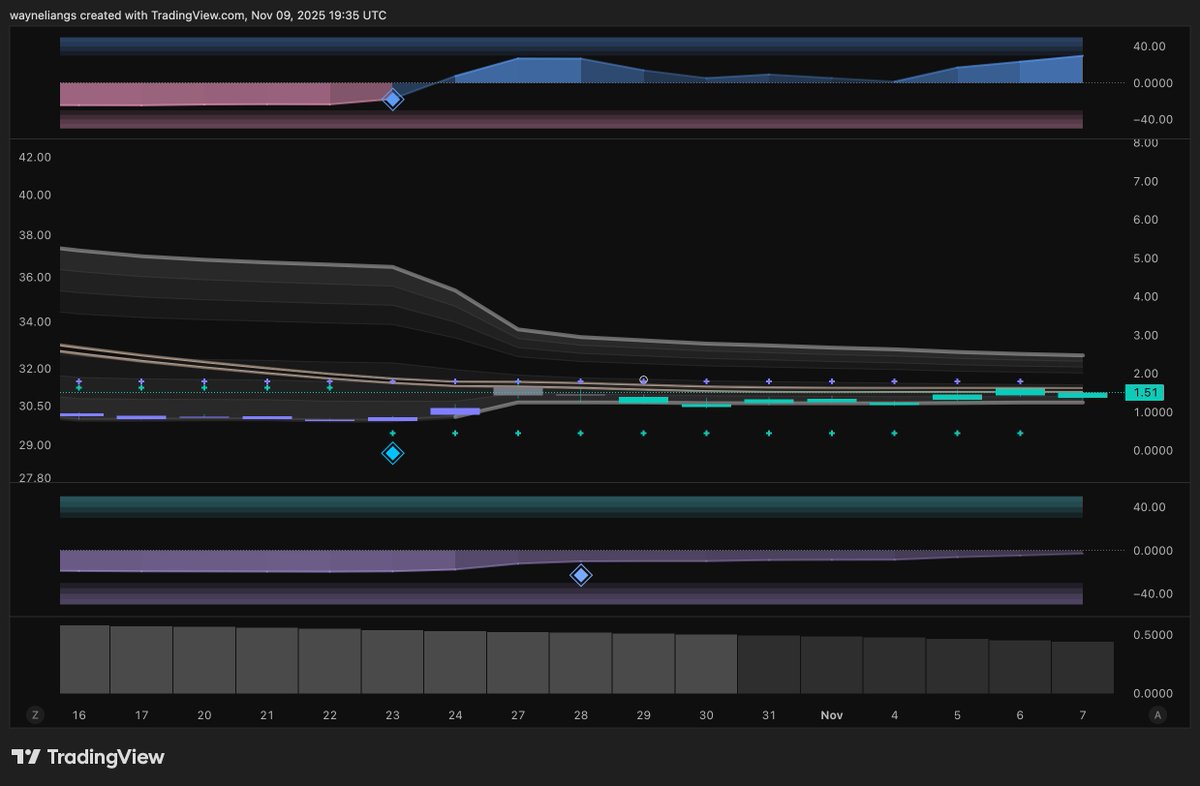Viewport: 1200px width, 786px height.
Task: Click the cyan diamond marker below the candles
Action: pos(393,453)
